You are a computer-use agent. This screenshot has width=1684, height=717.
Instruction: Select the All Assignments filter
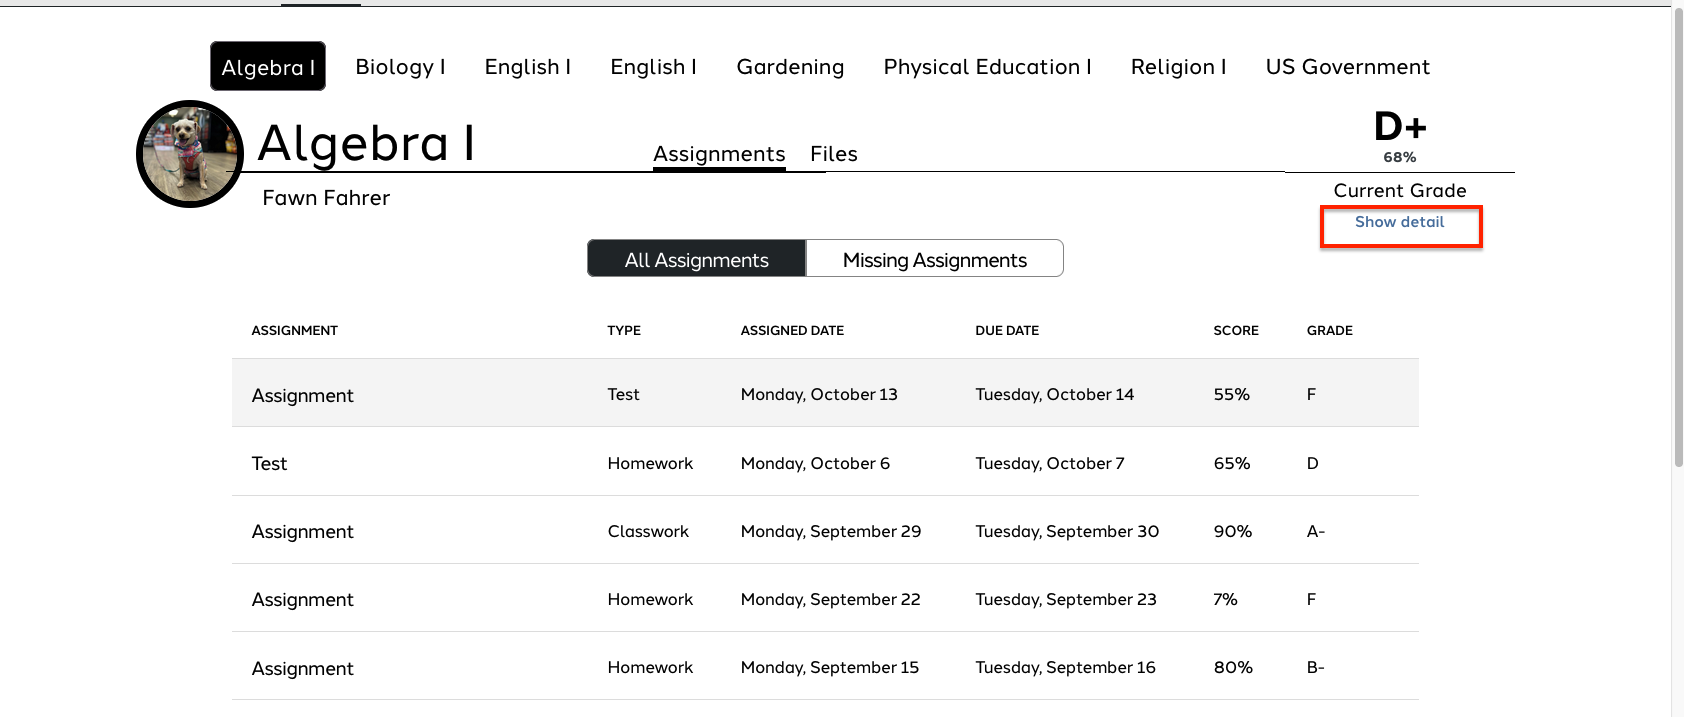click(696, 260)
